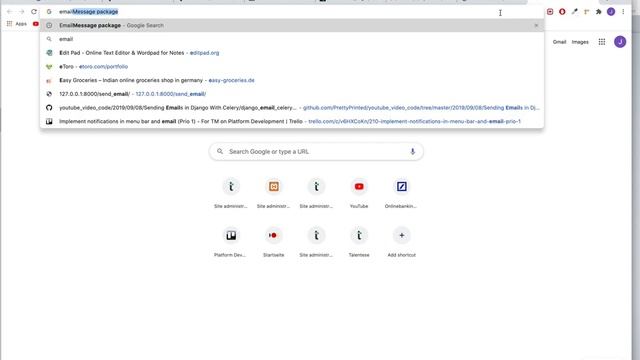
Task: Open the first 'Site administr...' shortcut tile
Action: (231, 193)
